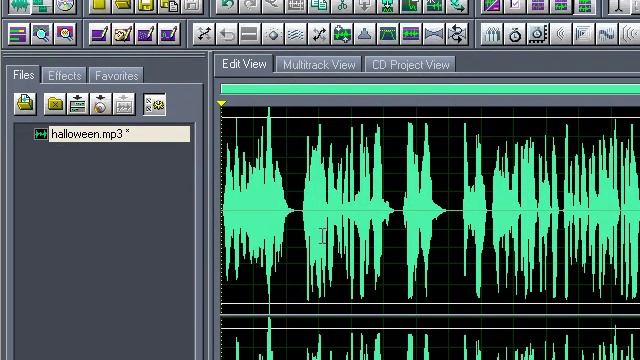Click the dotted purple pencil icon
The width and height of the screenshot is (640, 360).
(x=146, y=34)
